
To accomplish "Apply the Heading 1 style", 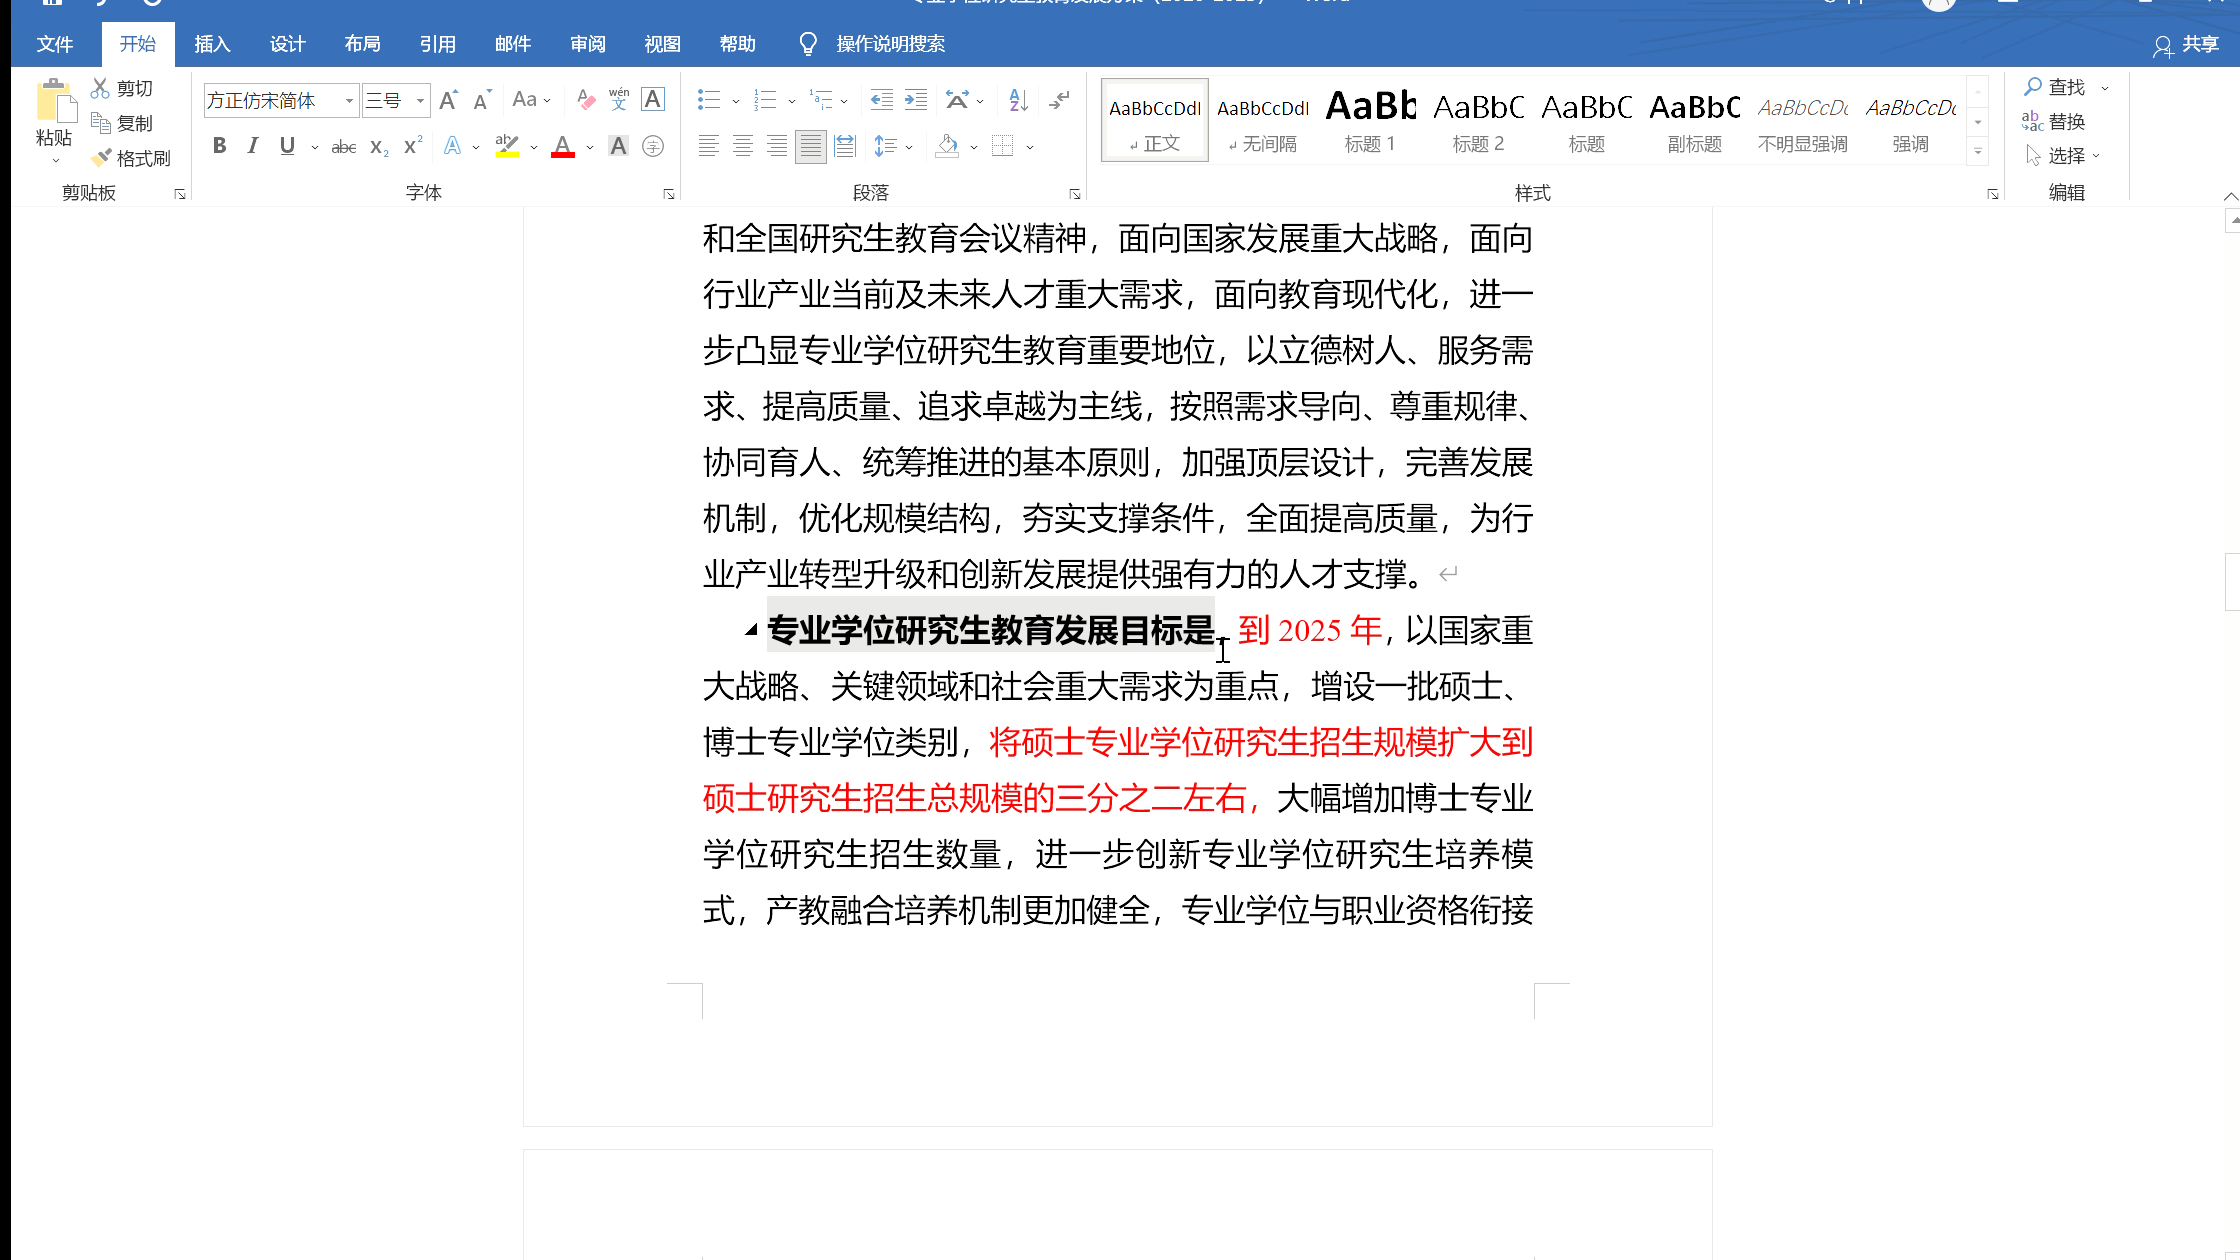I will point(1370,120).
